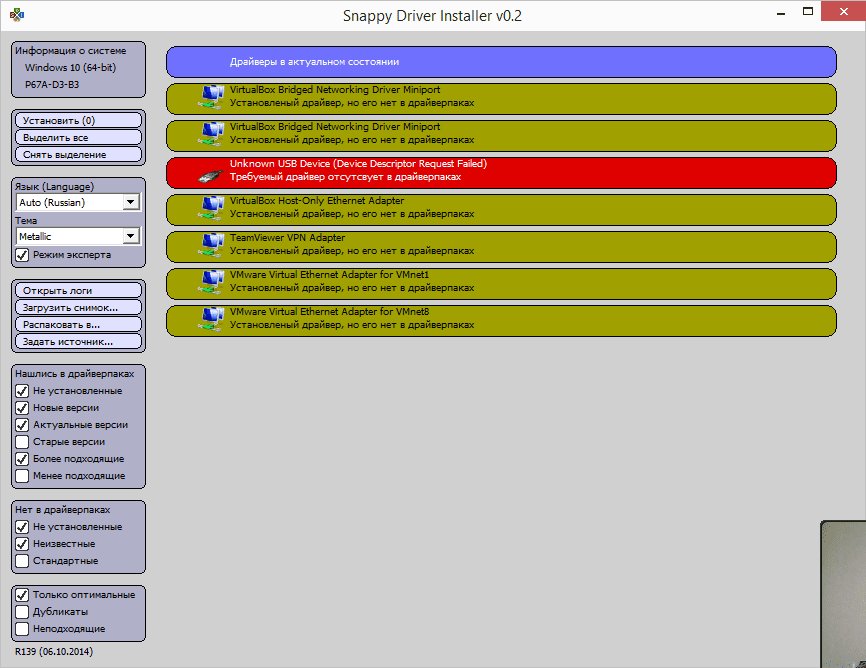Click network icon beside TeamViewer VPN Adapter

coord(212,245)
